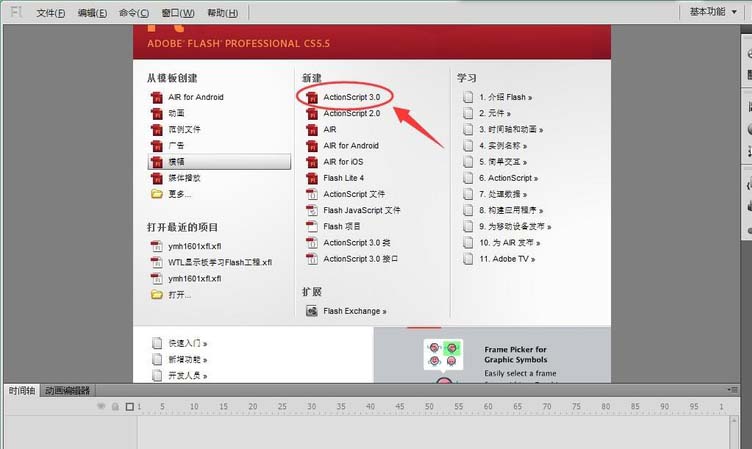The height and width of the screenshot is (449, 752).
Task: Open tutorial 5. 简单交互
Action: [503, 162]
